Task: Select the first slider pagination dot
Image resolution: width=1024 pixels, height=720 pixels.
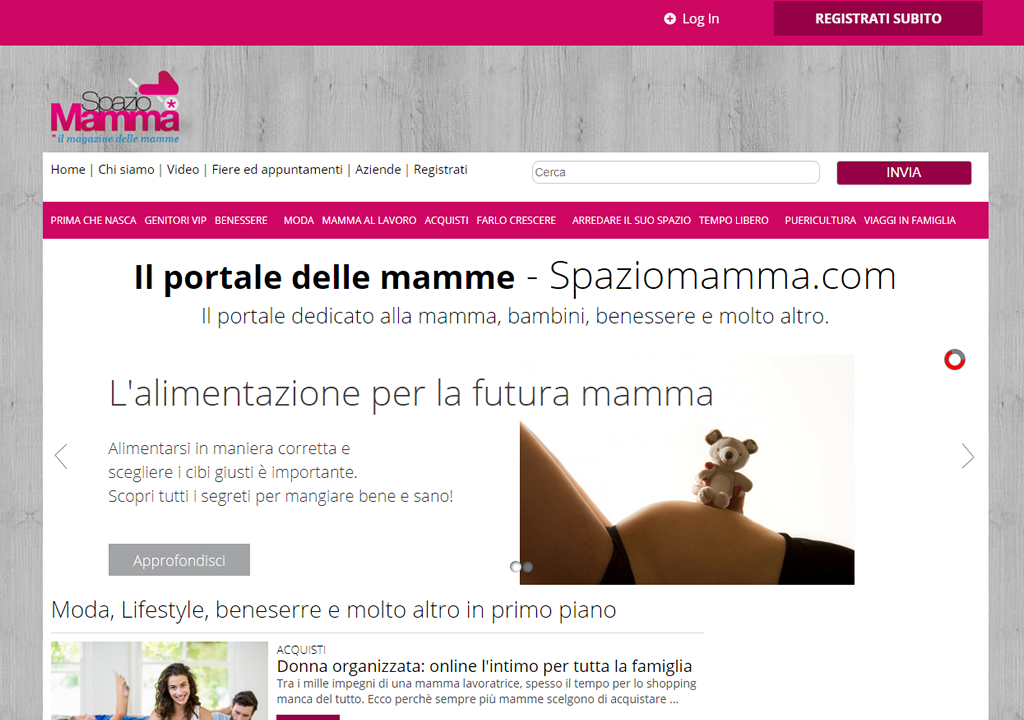Action: (x=515, y=566)
